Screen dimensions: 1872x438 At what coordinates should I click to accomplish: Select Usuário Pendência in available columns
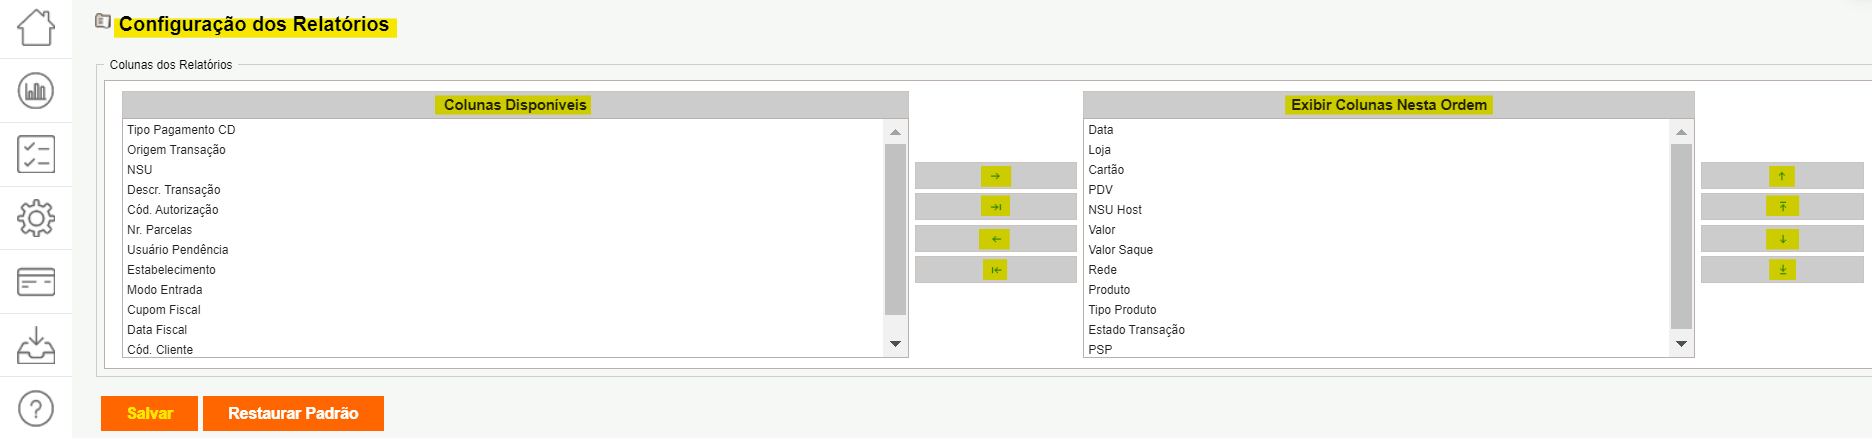[x=504, y=250]
